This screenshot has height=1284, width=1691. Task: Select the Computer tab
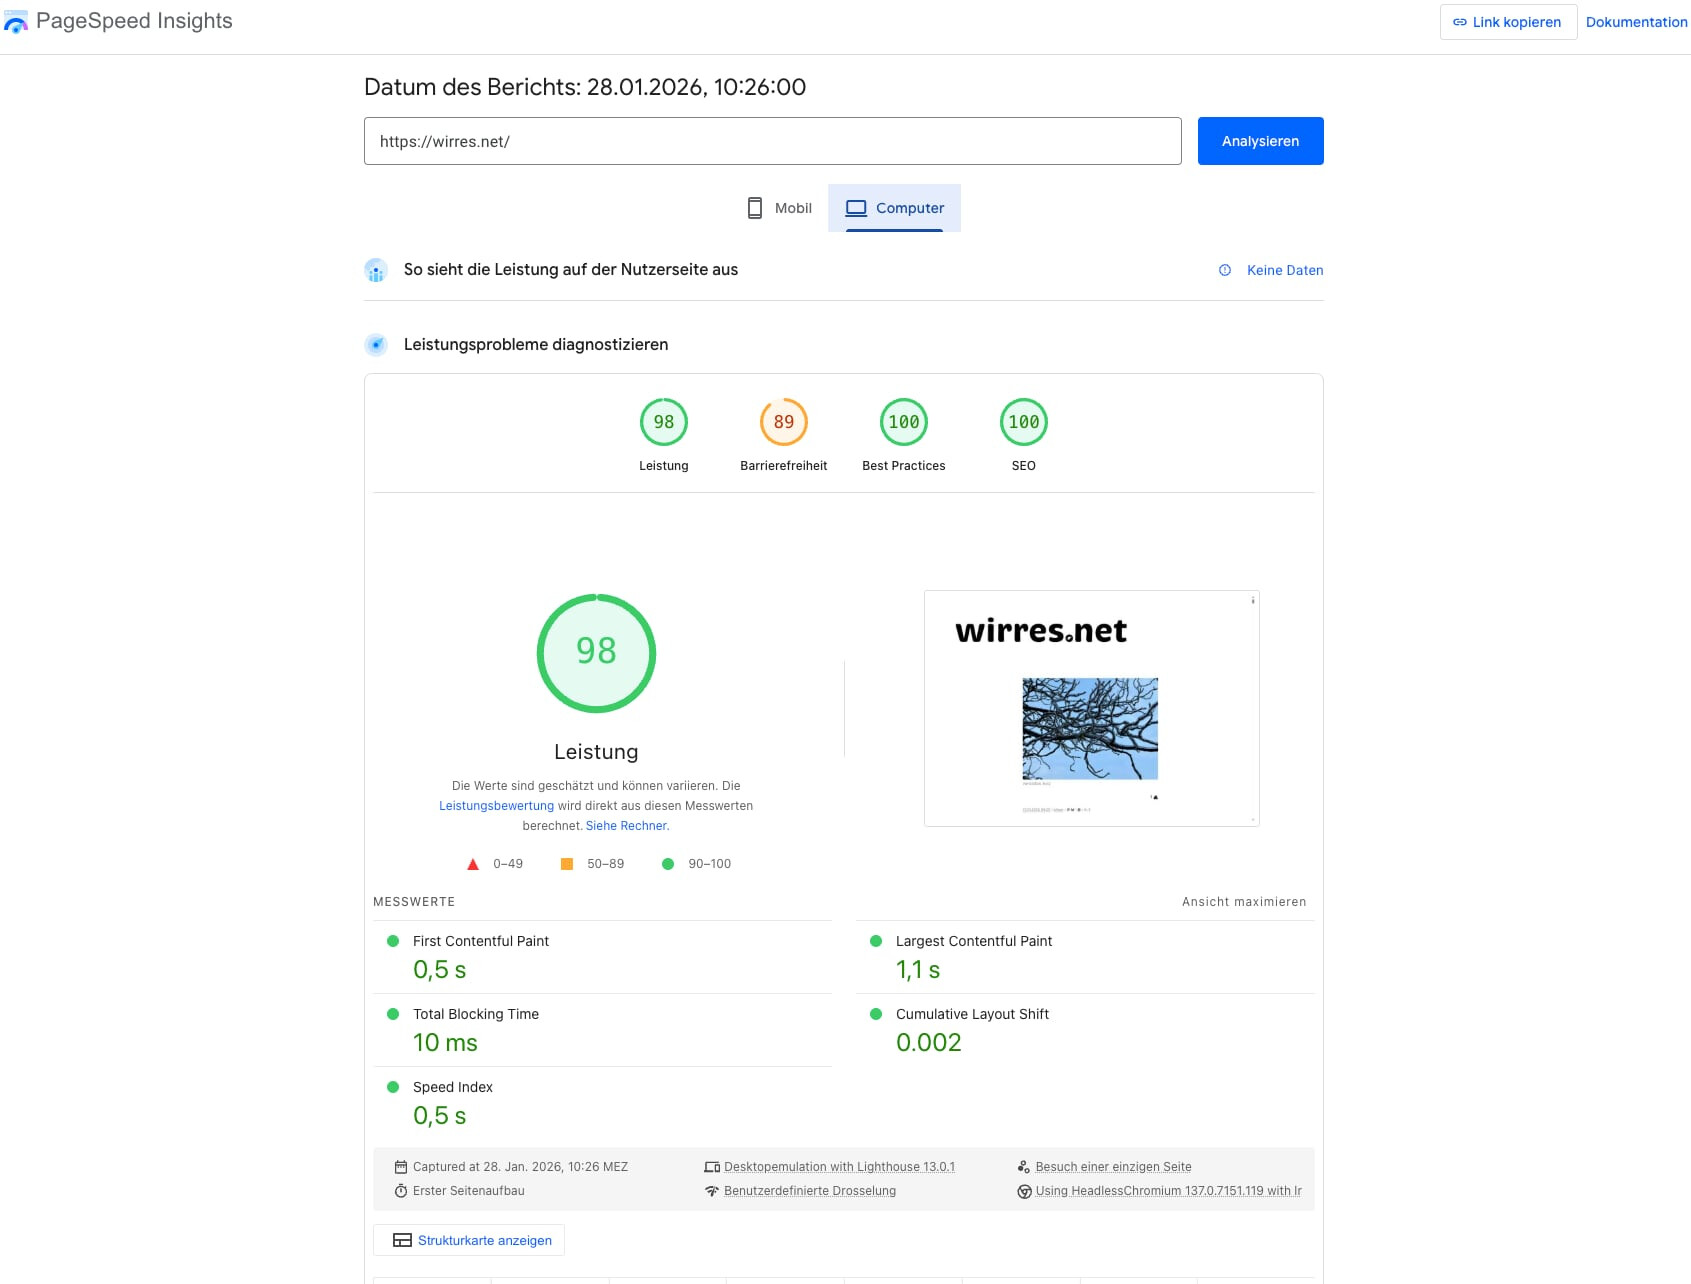894,208
